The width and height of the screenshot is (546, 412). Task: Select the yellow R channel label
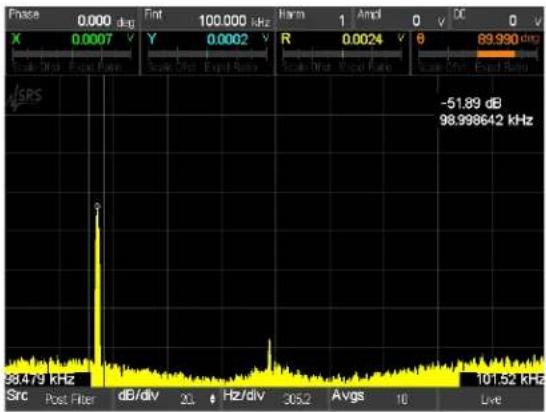click(286, 39)
